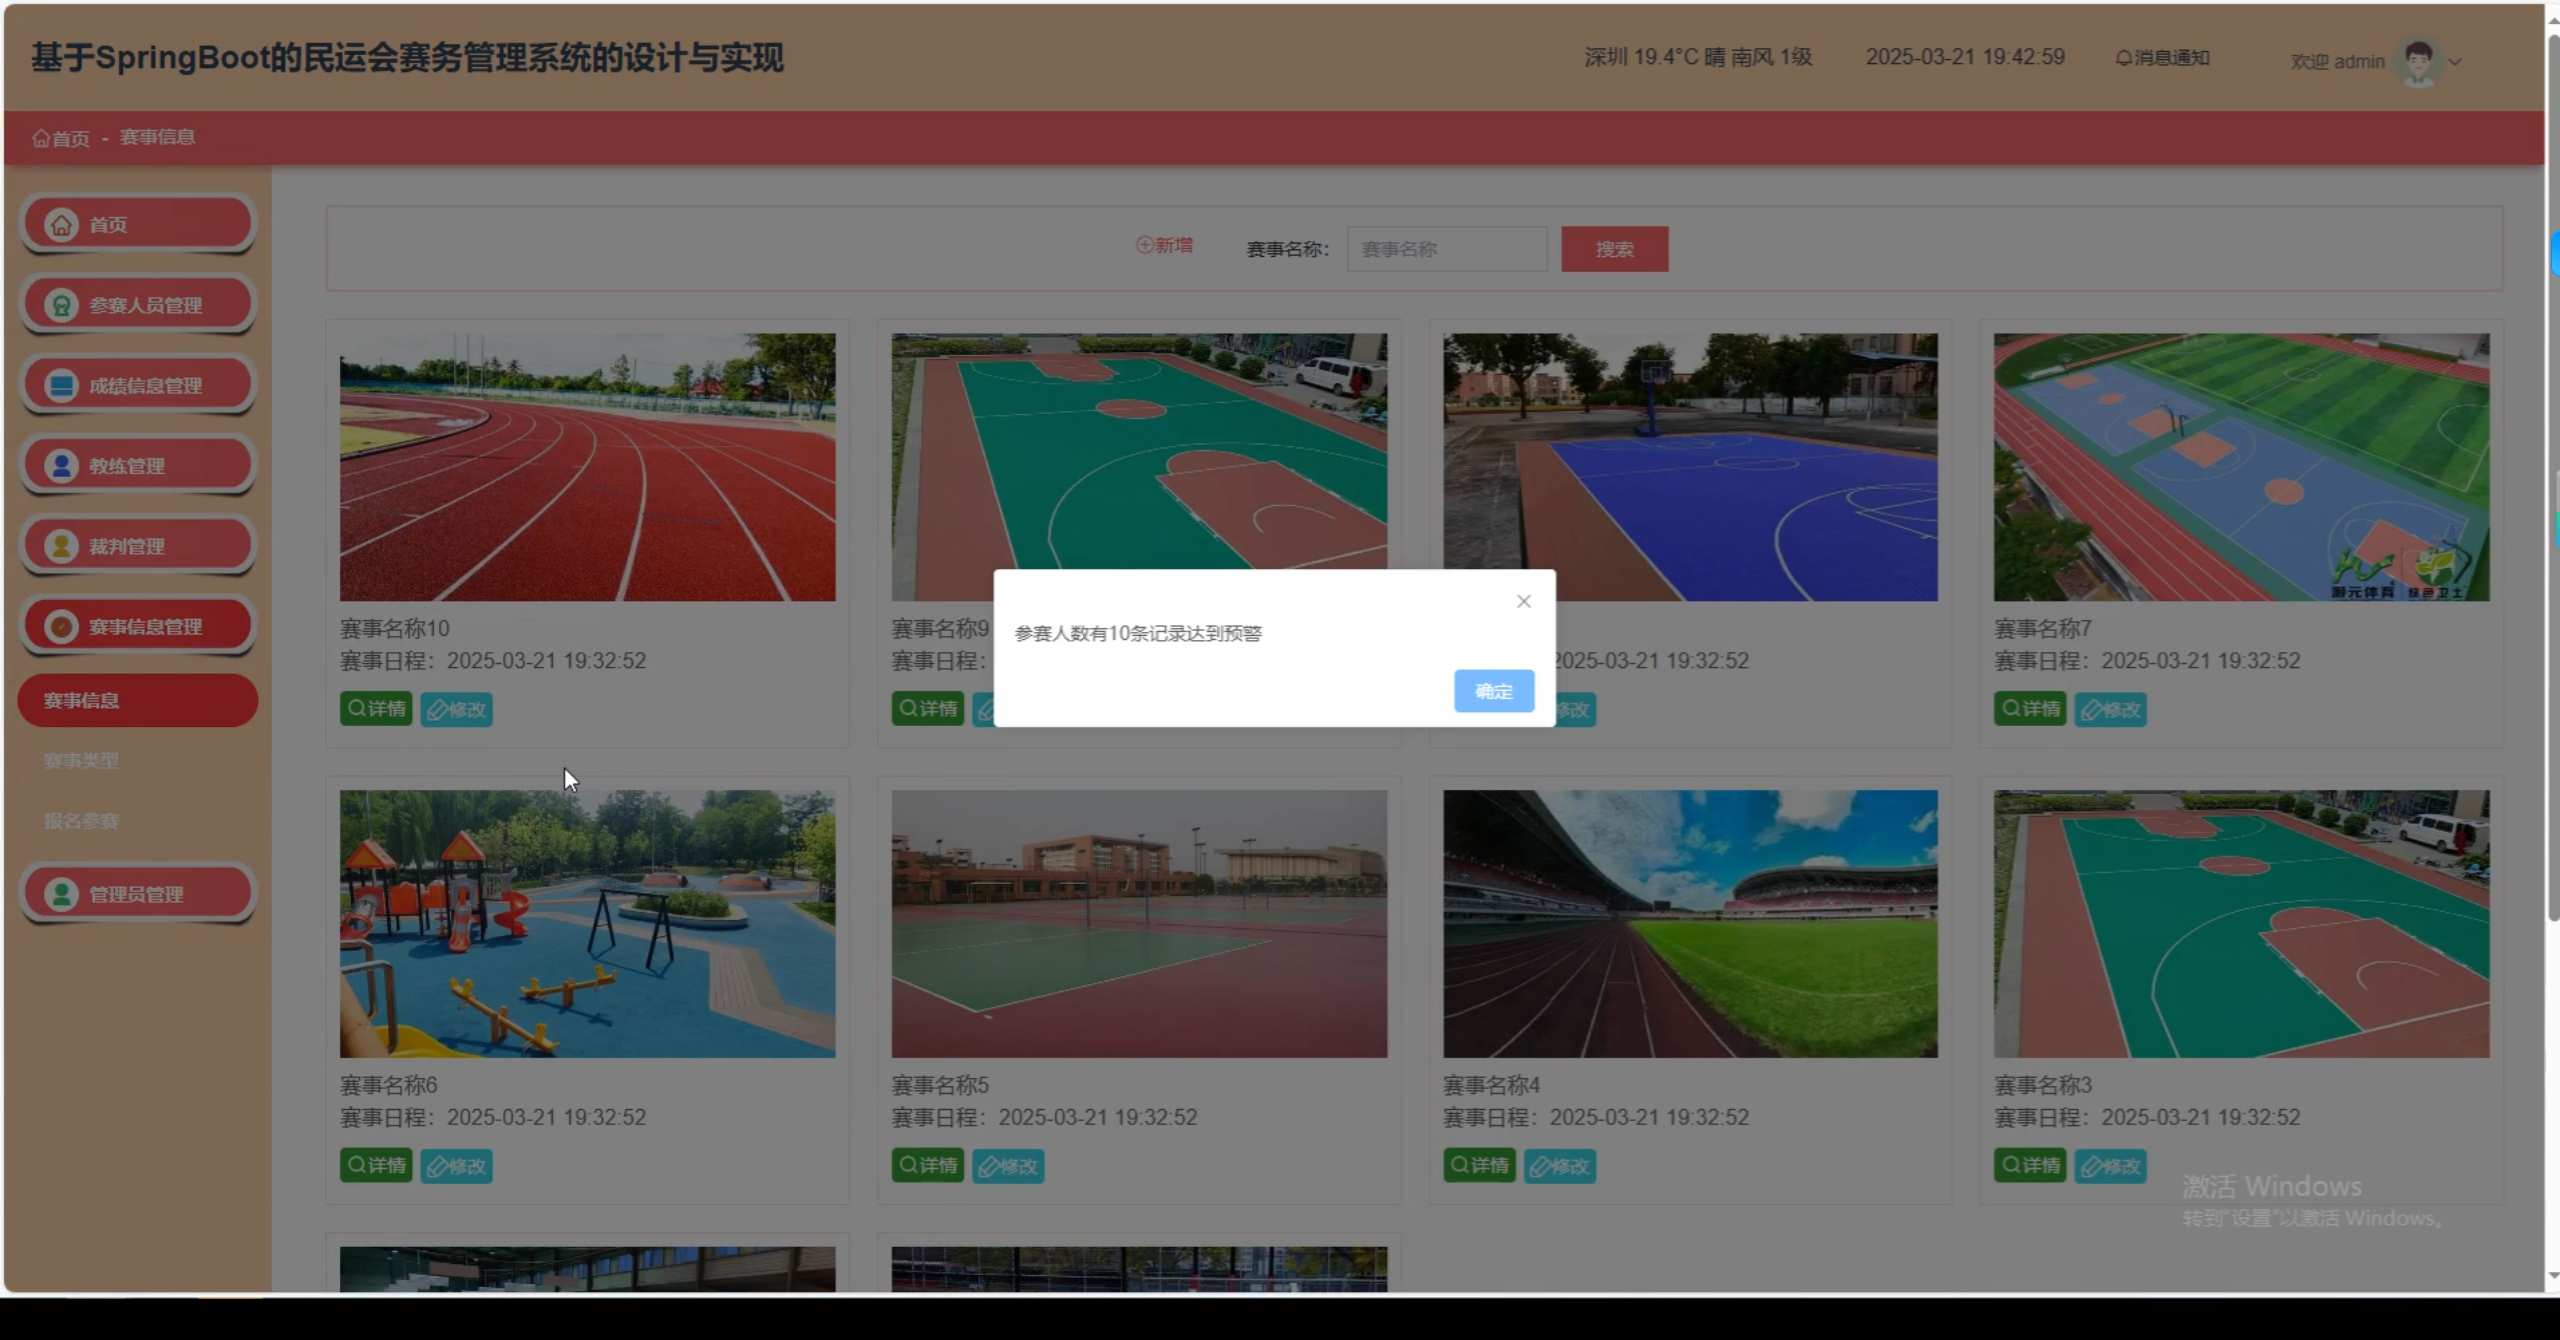Click the admin avatar picture
Image resolution: width=2560 pixels, height=1340 pixels.
pyautogui.click(x=2418, y=62)
